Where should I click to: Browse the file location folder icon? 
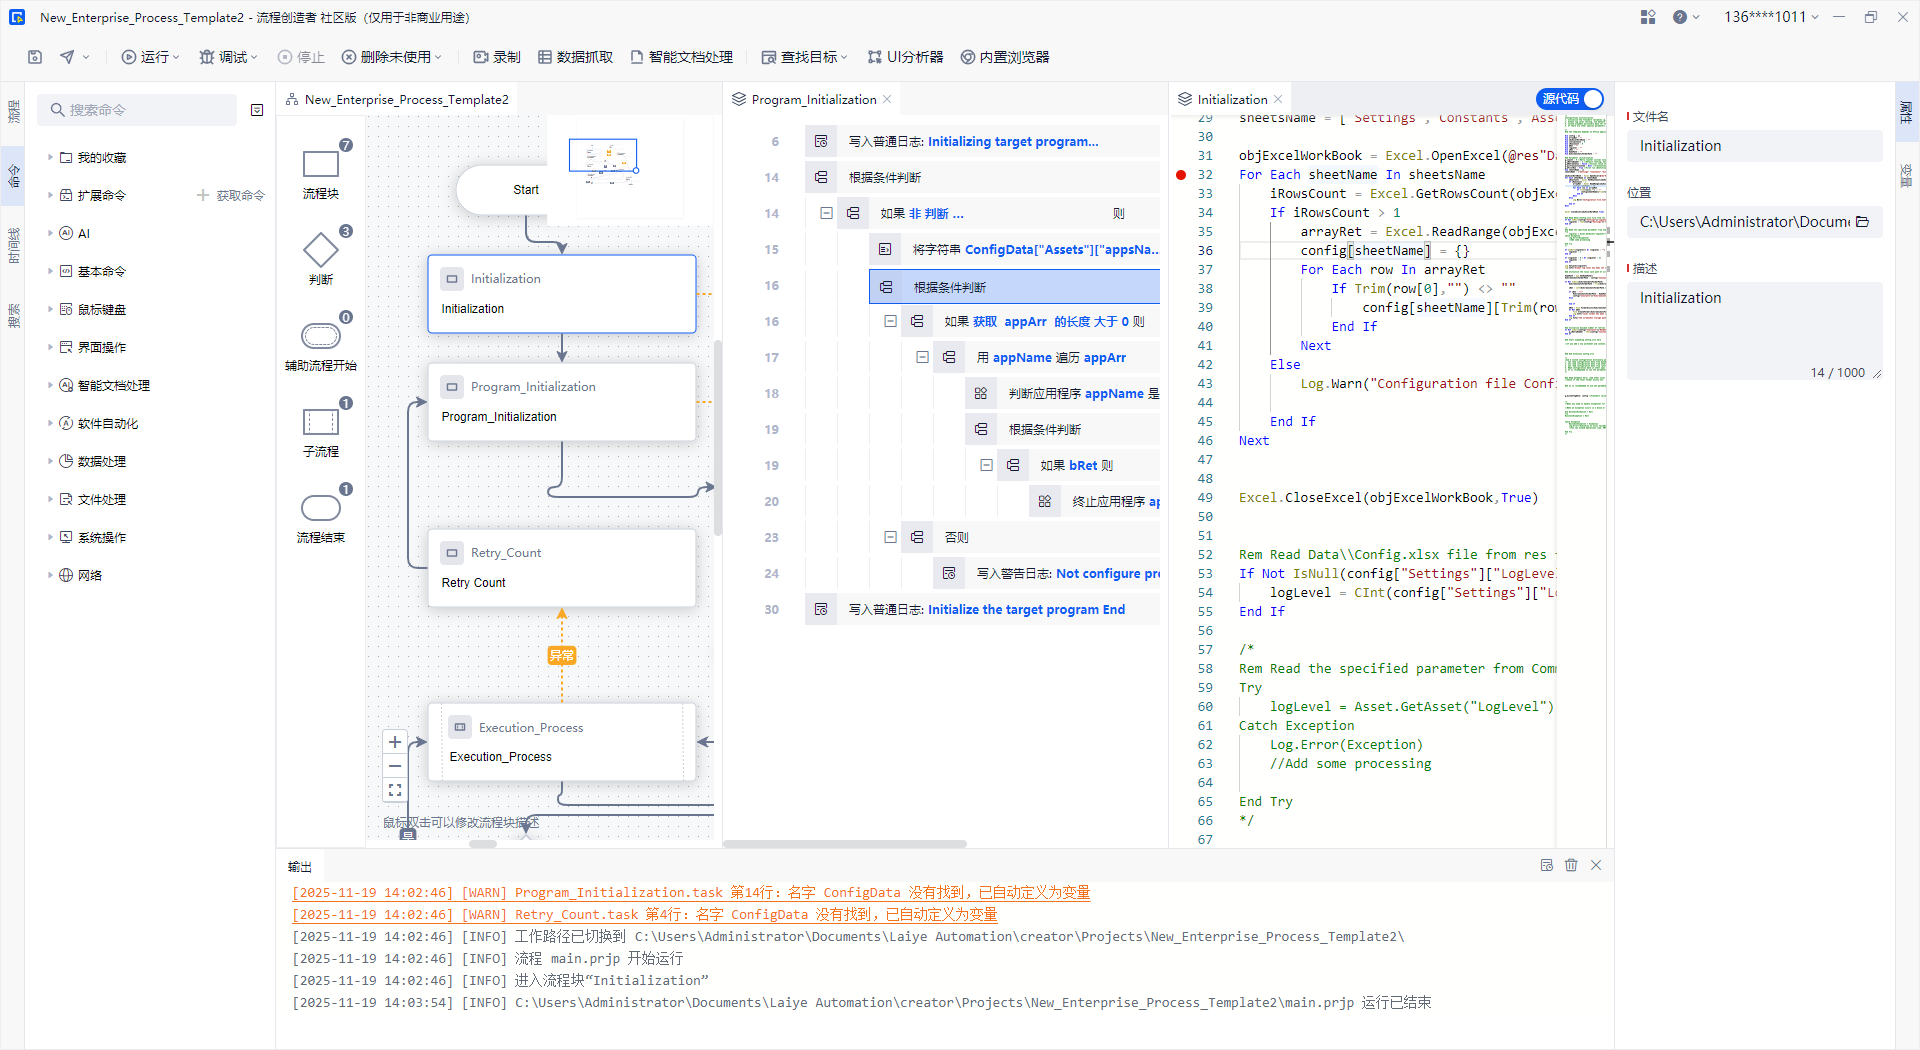[1862, 222]
